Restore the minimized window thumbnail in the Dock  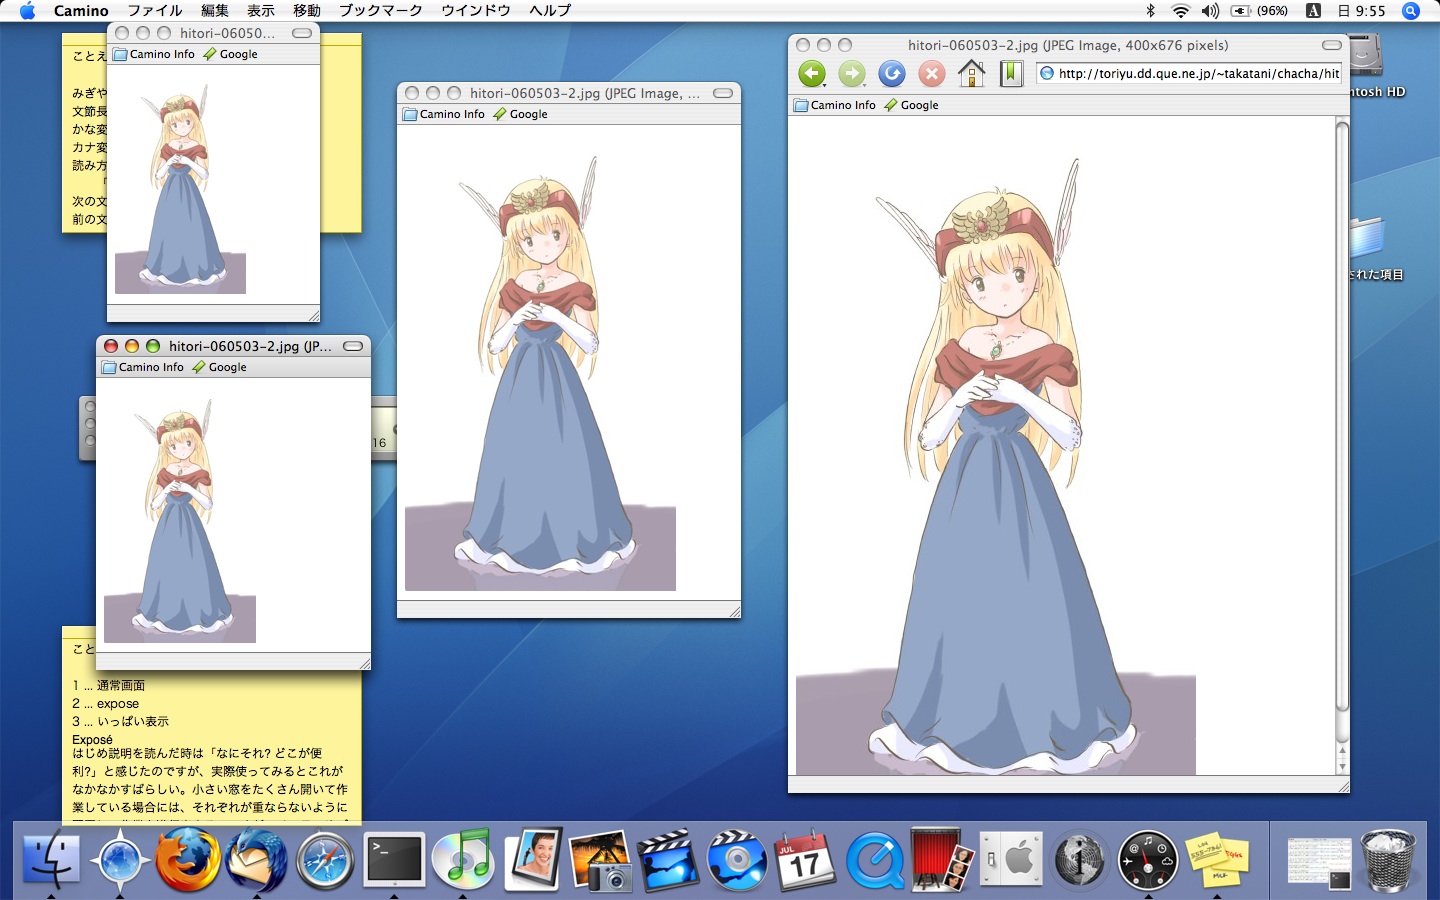1319,862
